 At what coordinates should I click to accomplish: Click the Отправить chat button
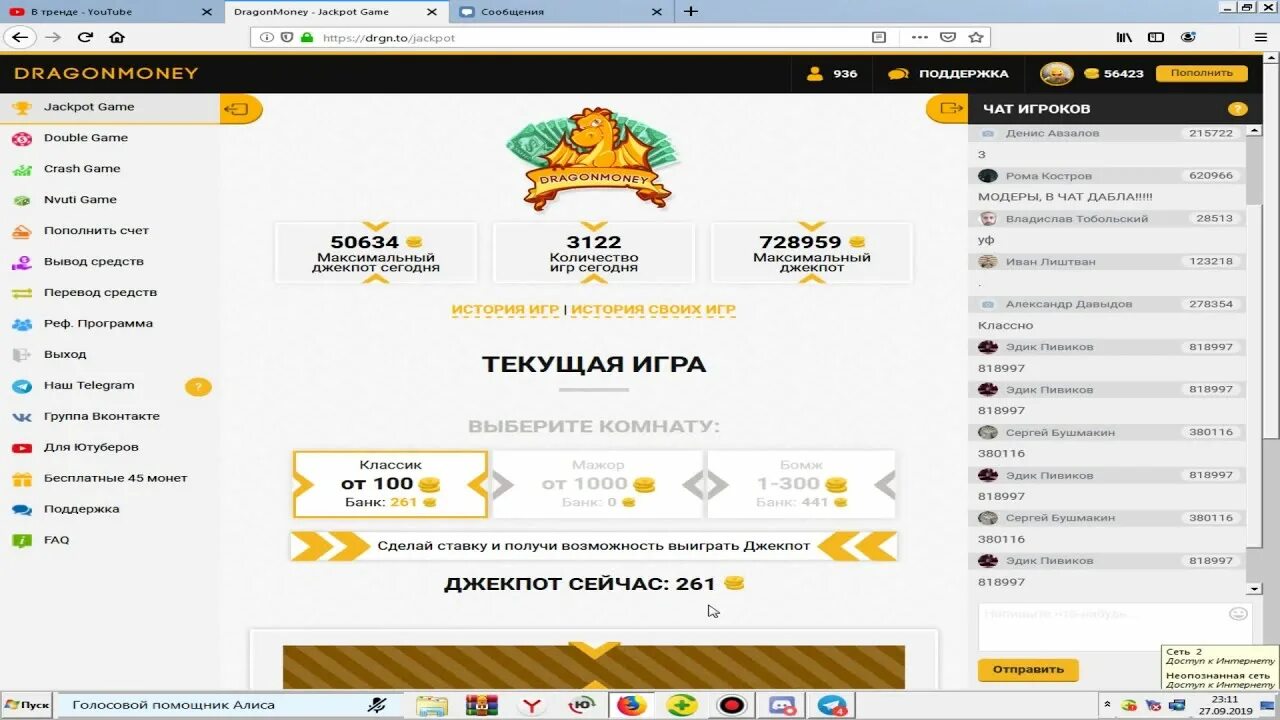[1028, 670]
